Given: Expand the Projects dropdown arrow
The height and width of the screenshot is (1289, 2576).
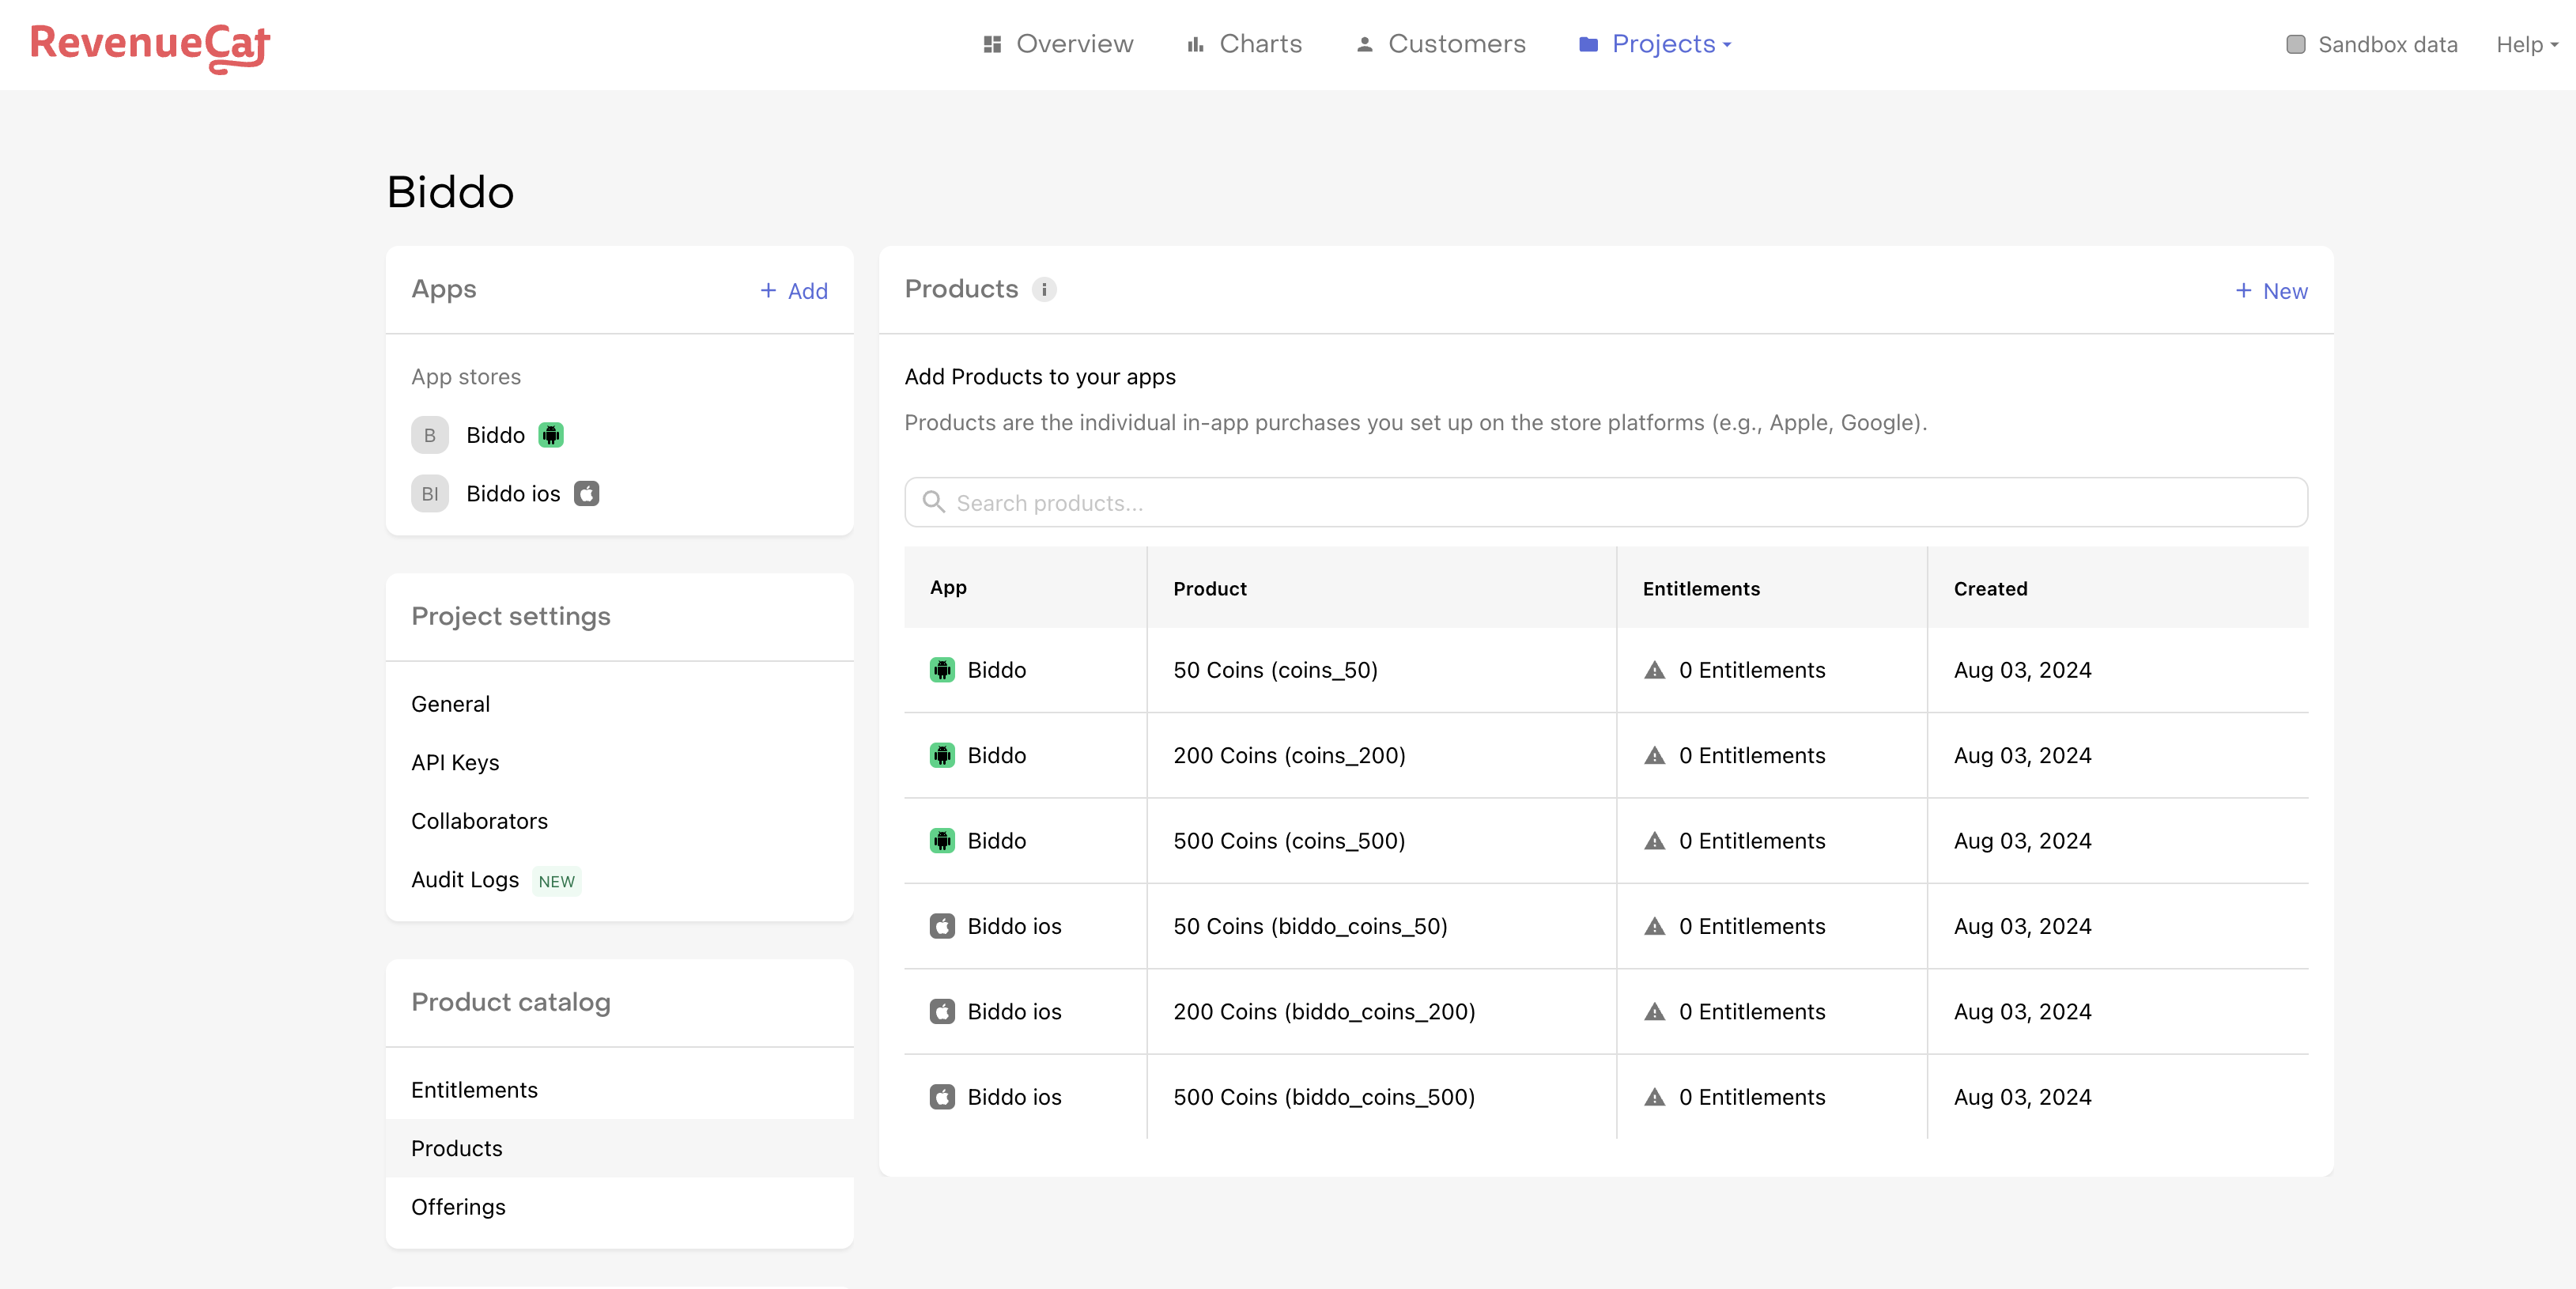Looking at the screenshot, I should click(x=1727, y=45).
